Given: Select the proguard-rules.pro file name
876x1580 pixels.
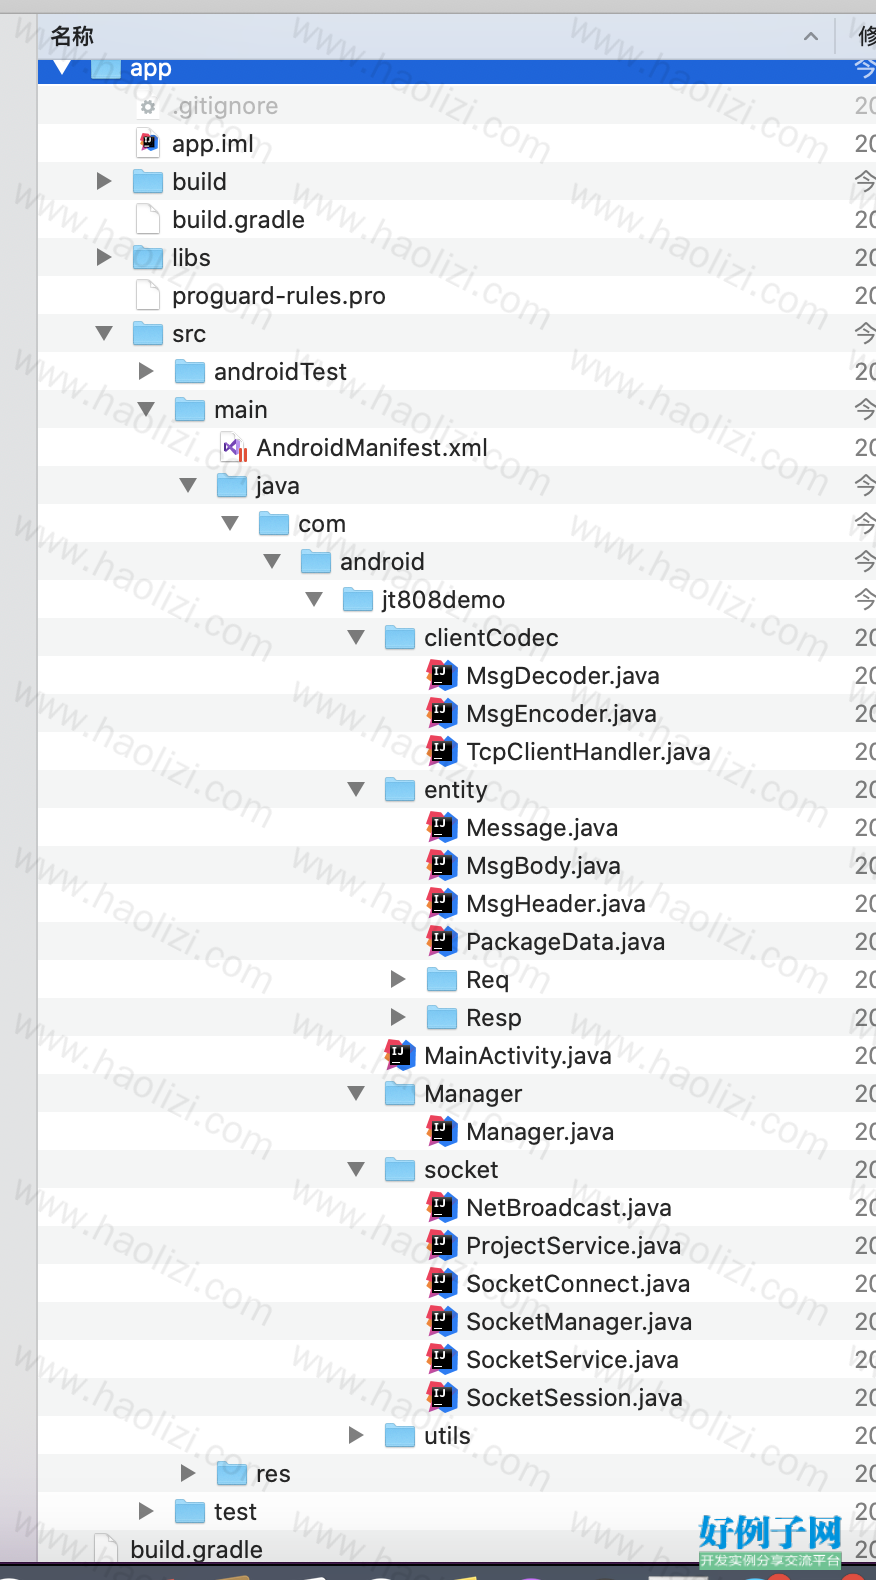Looking at the screenshot, I should (x=279, y=296).
